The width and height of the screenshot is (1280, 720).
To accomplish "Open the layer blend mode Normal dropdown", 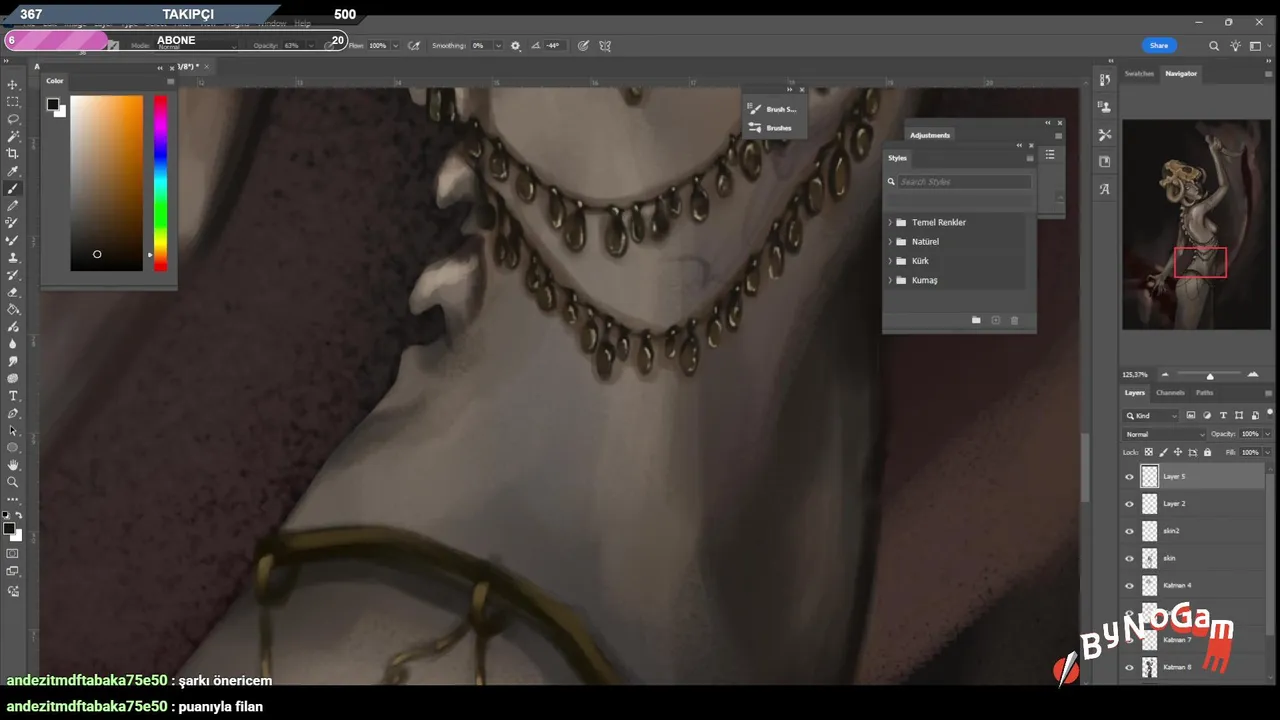I will [x=1165, y=434].
